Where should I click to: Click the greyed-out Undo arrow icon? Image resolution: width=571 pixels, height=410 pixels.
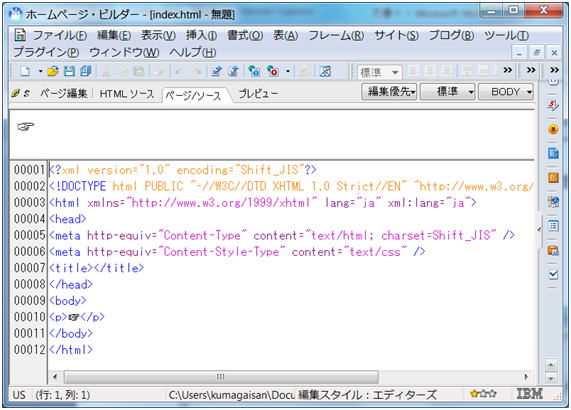click(x=179, y=71)
